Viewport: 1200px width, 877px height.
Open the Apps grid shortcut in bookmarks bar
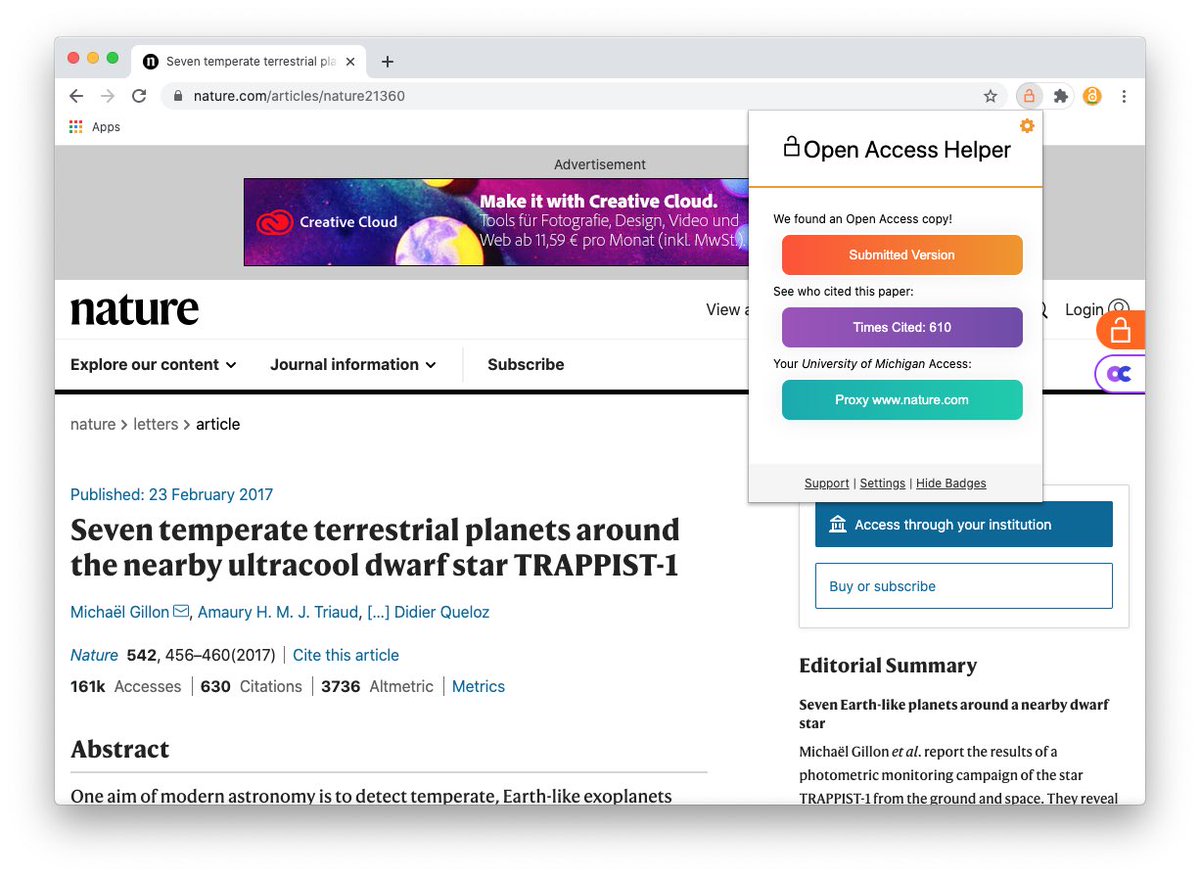pyautogui.click(x=95, y=127)
